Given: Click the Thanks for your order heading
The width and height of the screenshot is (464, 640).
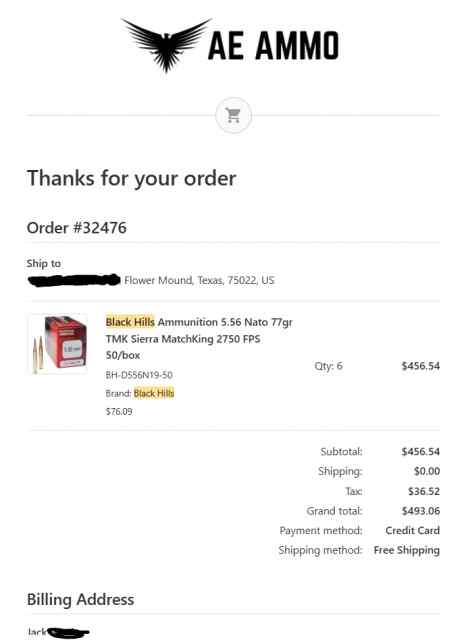Looking at the screenshot, I should (x=131, y=178).
